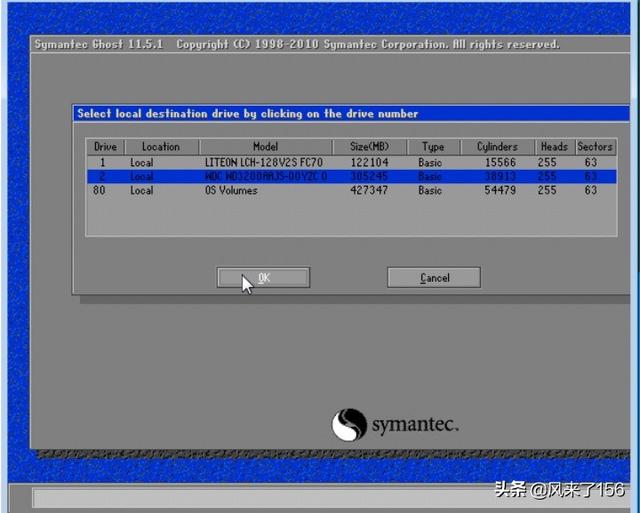Click the Symantec Ghost 11.5.1 title text

click(x=99, y=44)
